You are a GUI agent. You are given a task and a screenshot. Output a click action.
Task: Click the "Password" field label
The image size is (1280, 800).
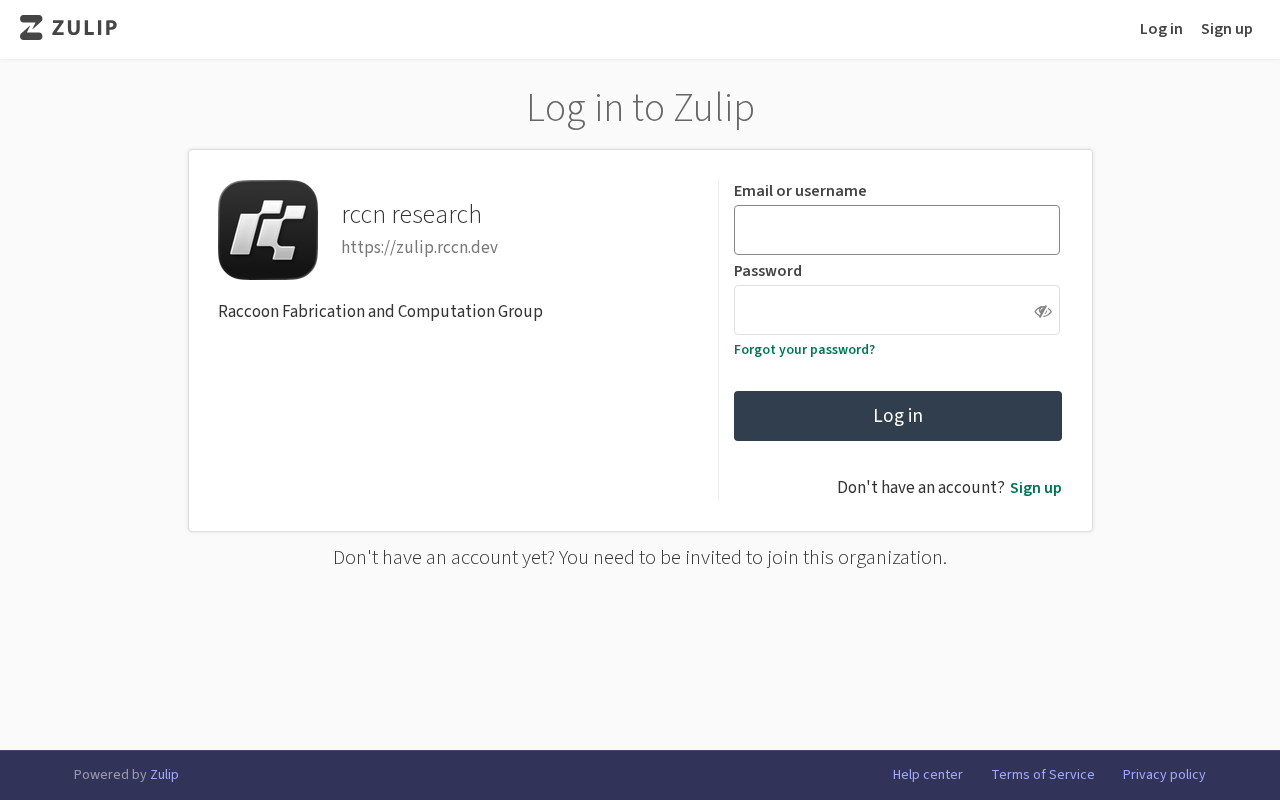click(x=767, y=270)
